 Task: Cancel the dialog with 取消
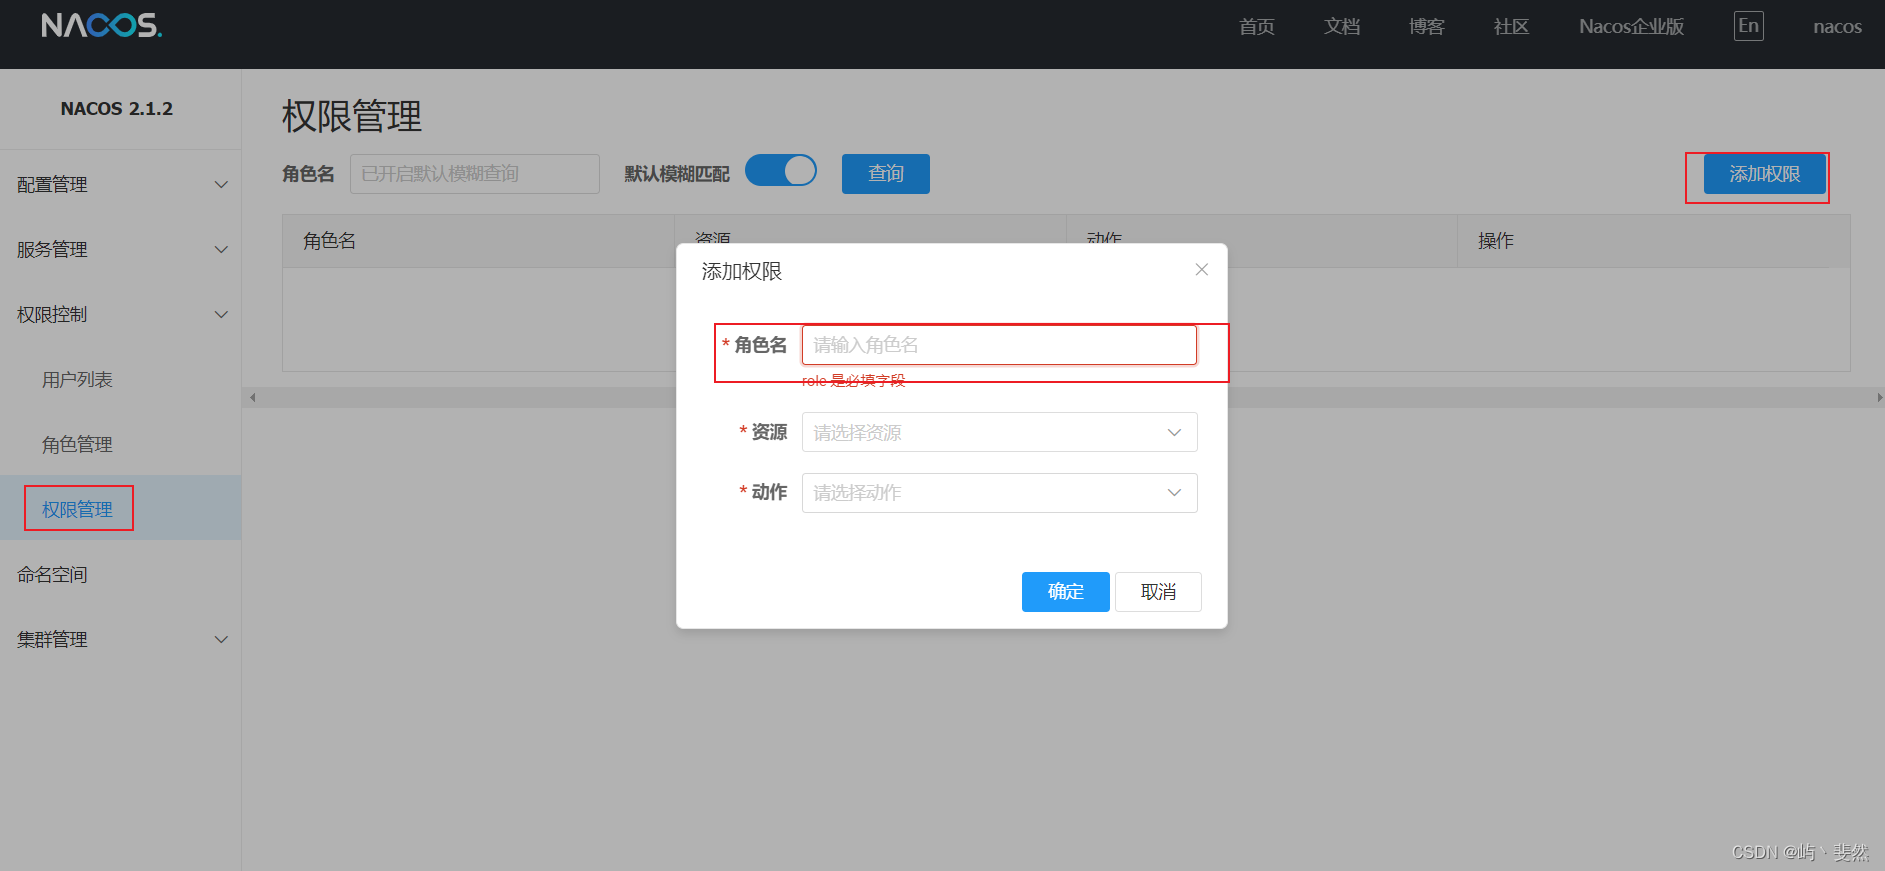(1158, 591)
